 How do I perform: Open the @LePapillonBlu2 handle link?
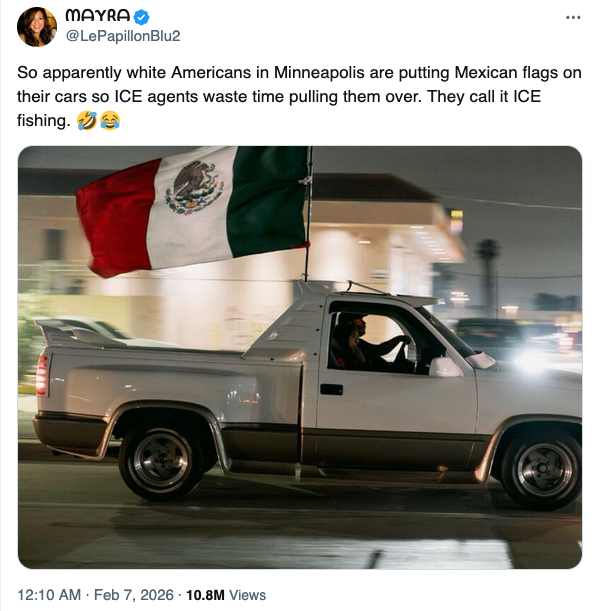pos(123,36)
